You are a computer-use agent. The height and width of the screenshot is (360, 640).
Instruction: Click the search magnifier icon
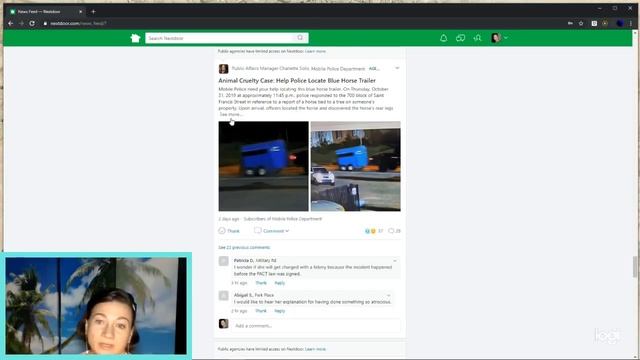coord(300,38)
